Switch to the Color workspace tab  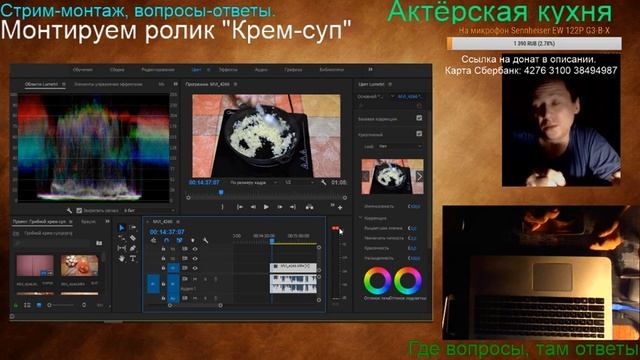tap(196, 70)
